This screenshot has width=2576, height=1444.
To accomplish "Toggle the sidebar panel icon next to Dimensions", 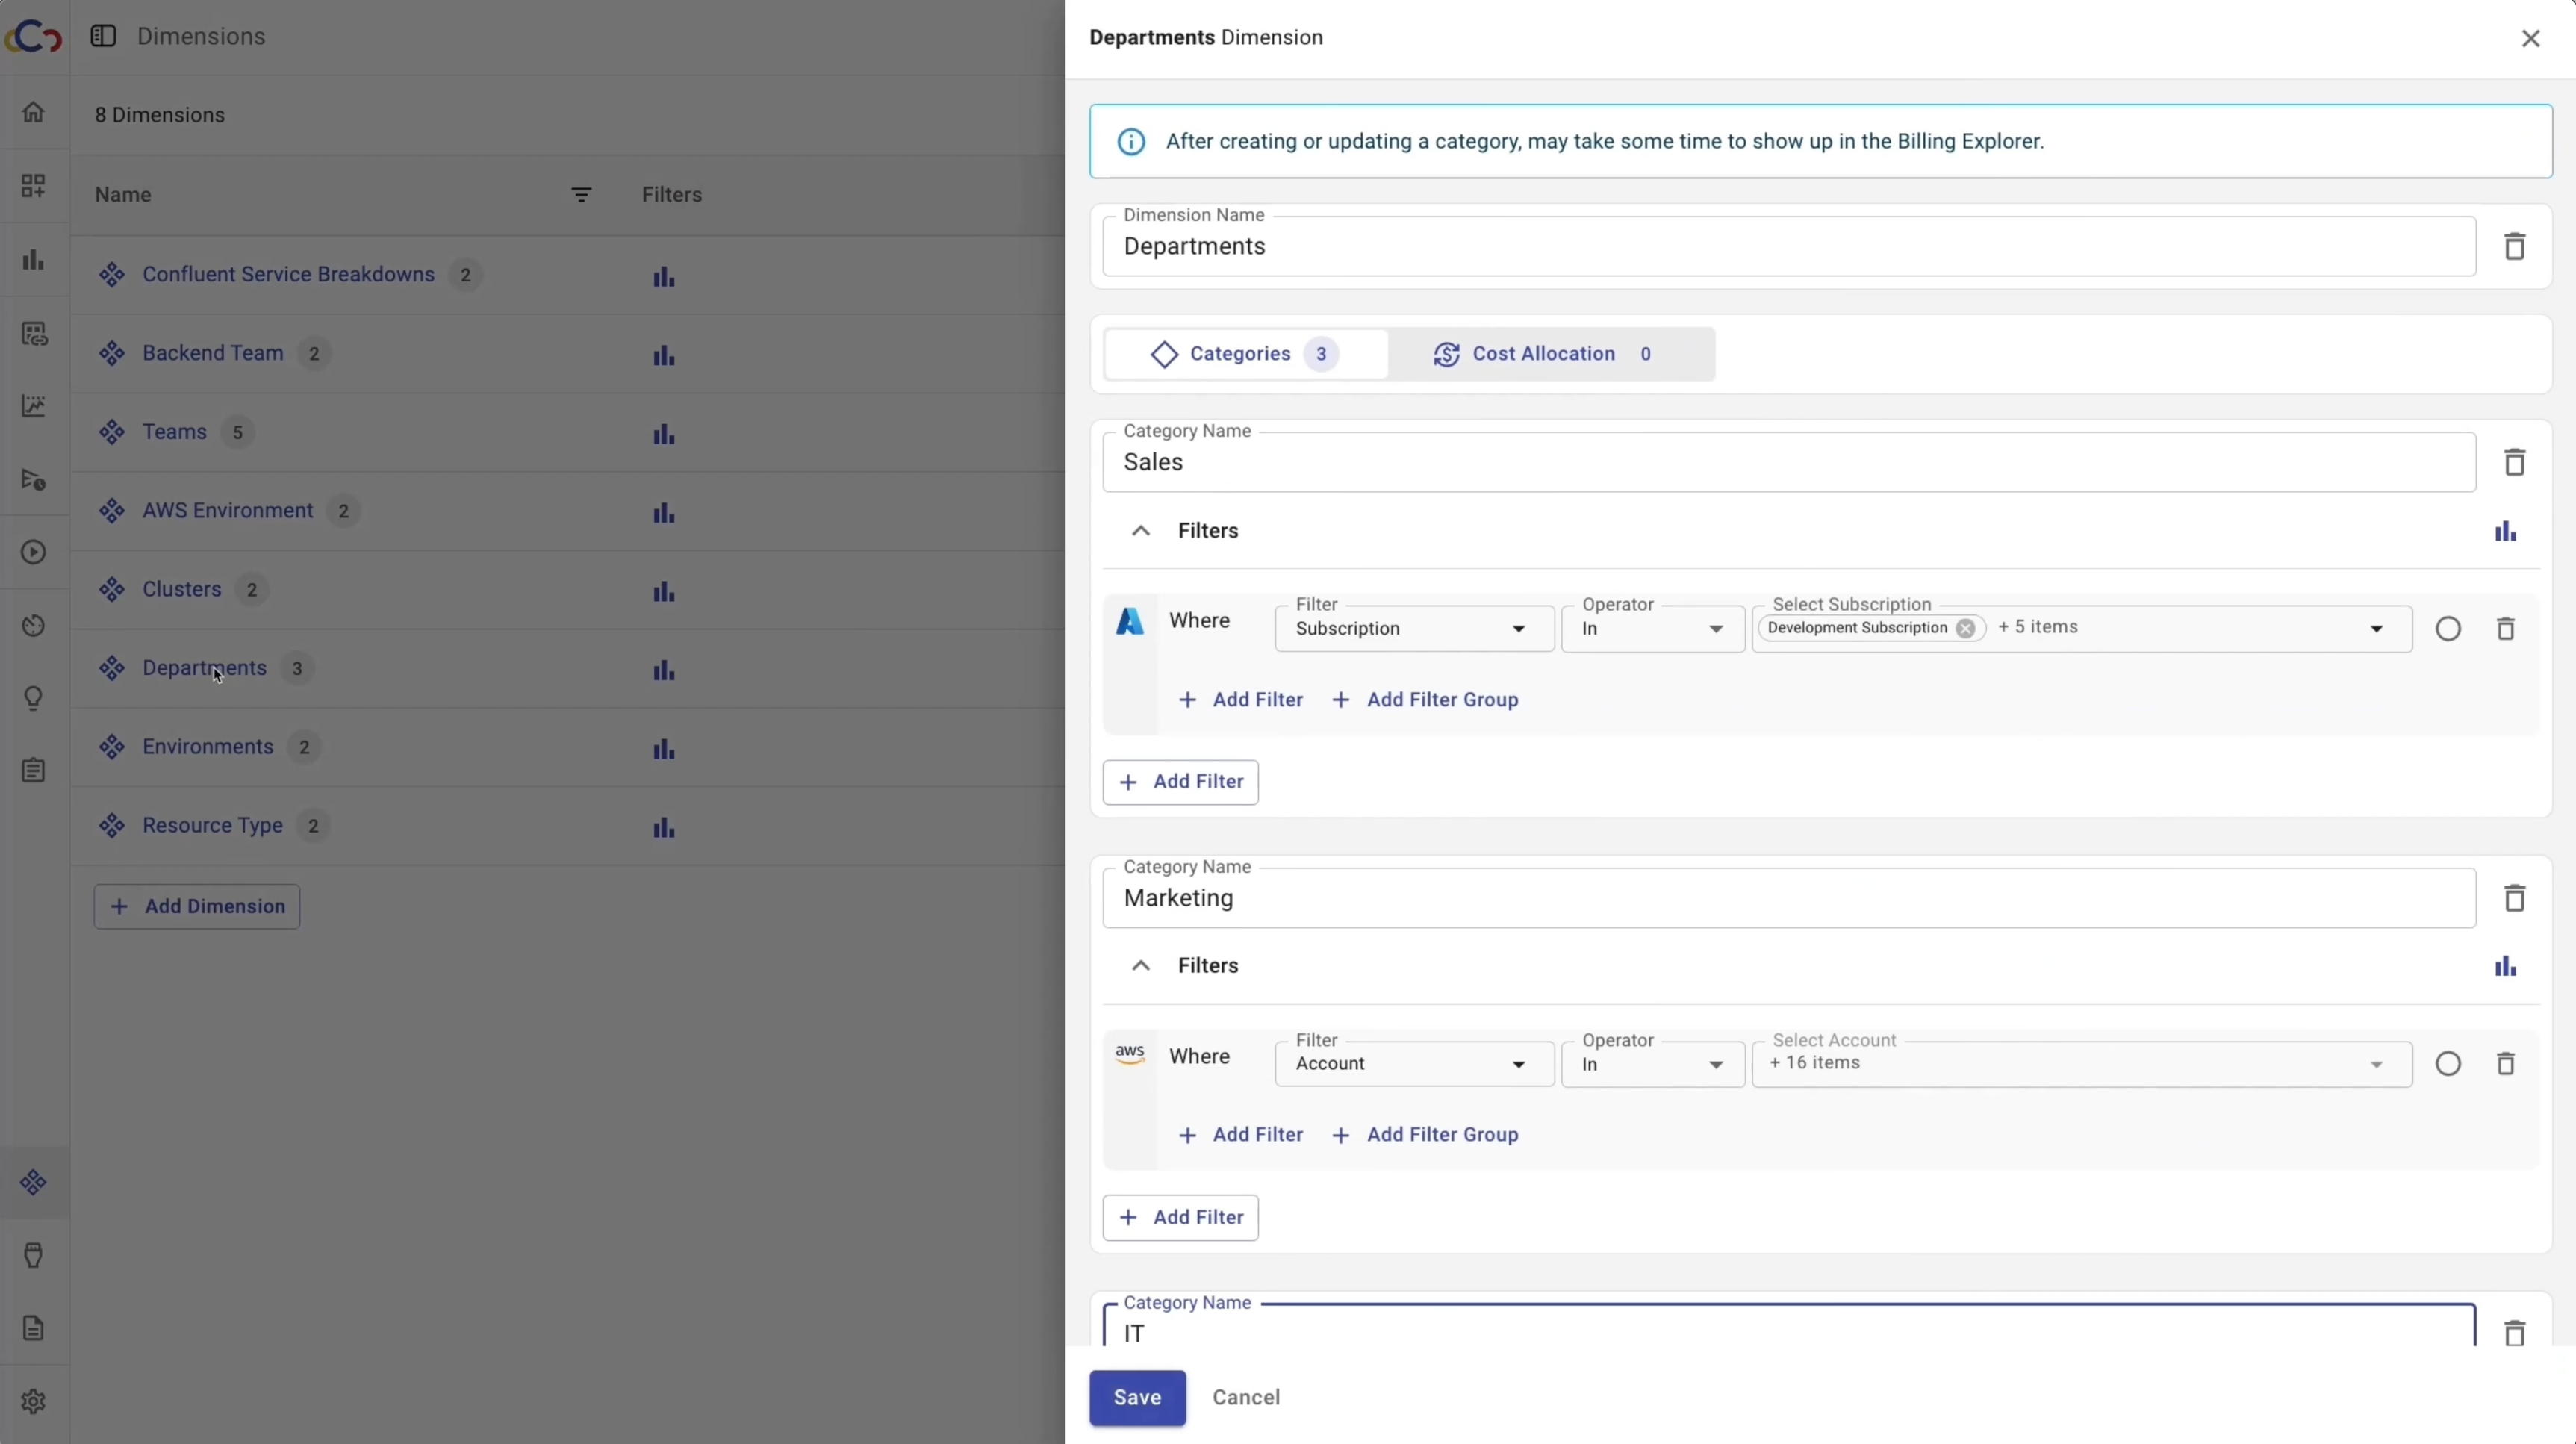I will click(103, 37).
